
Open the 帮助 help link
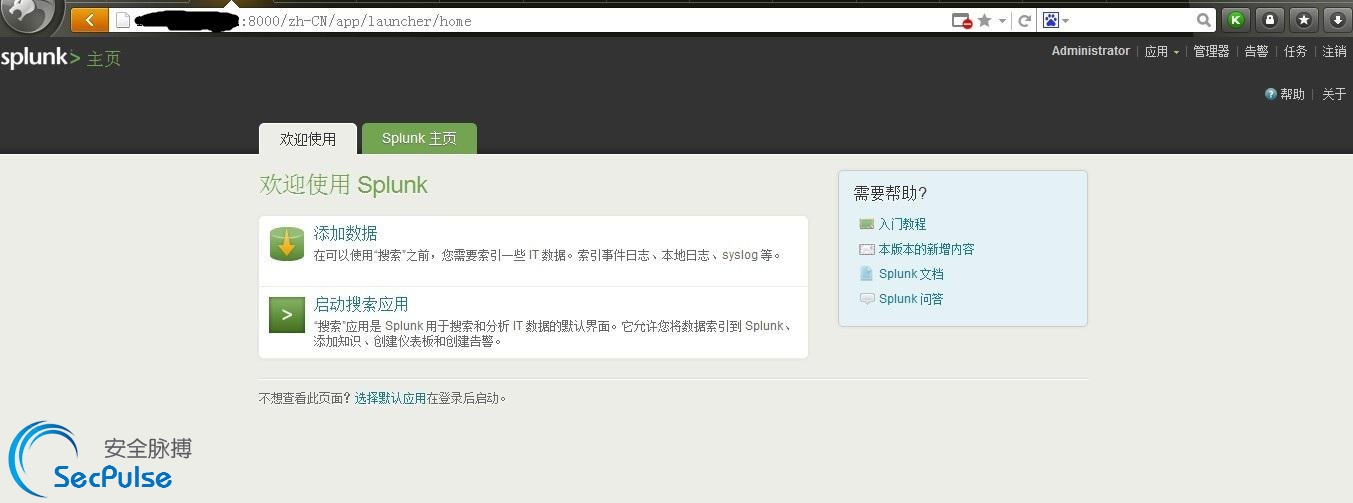pos(1292,94)
